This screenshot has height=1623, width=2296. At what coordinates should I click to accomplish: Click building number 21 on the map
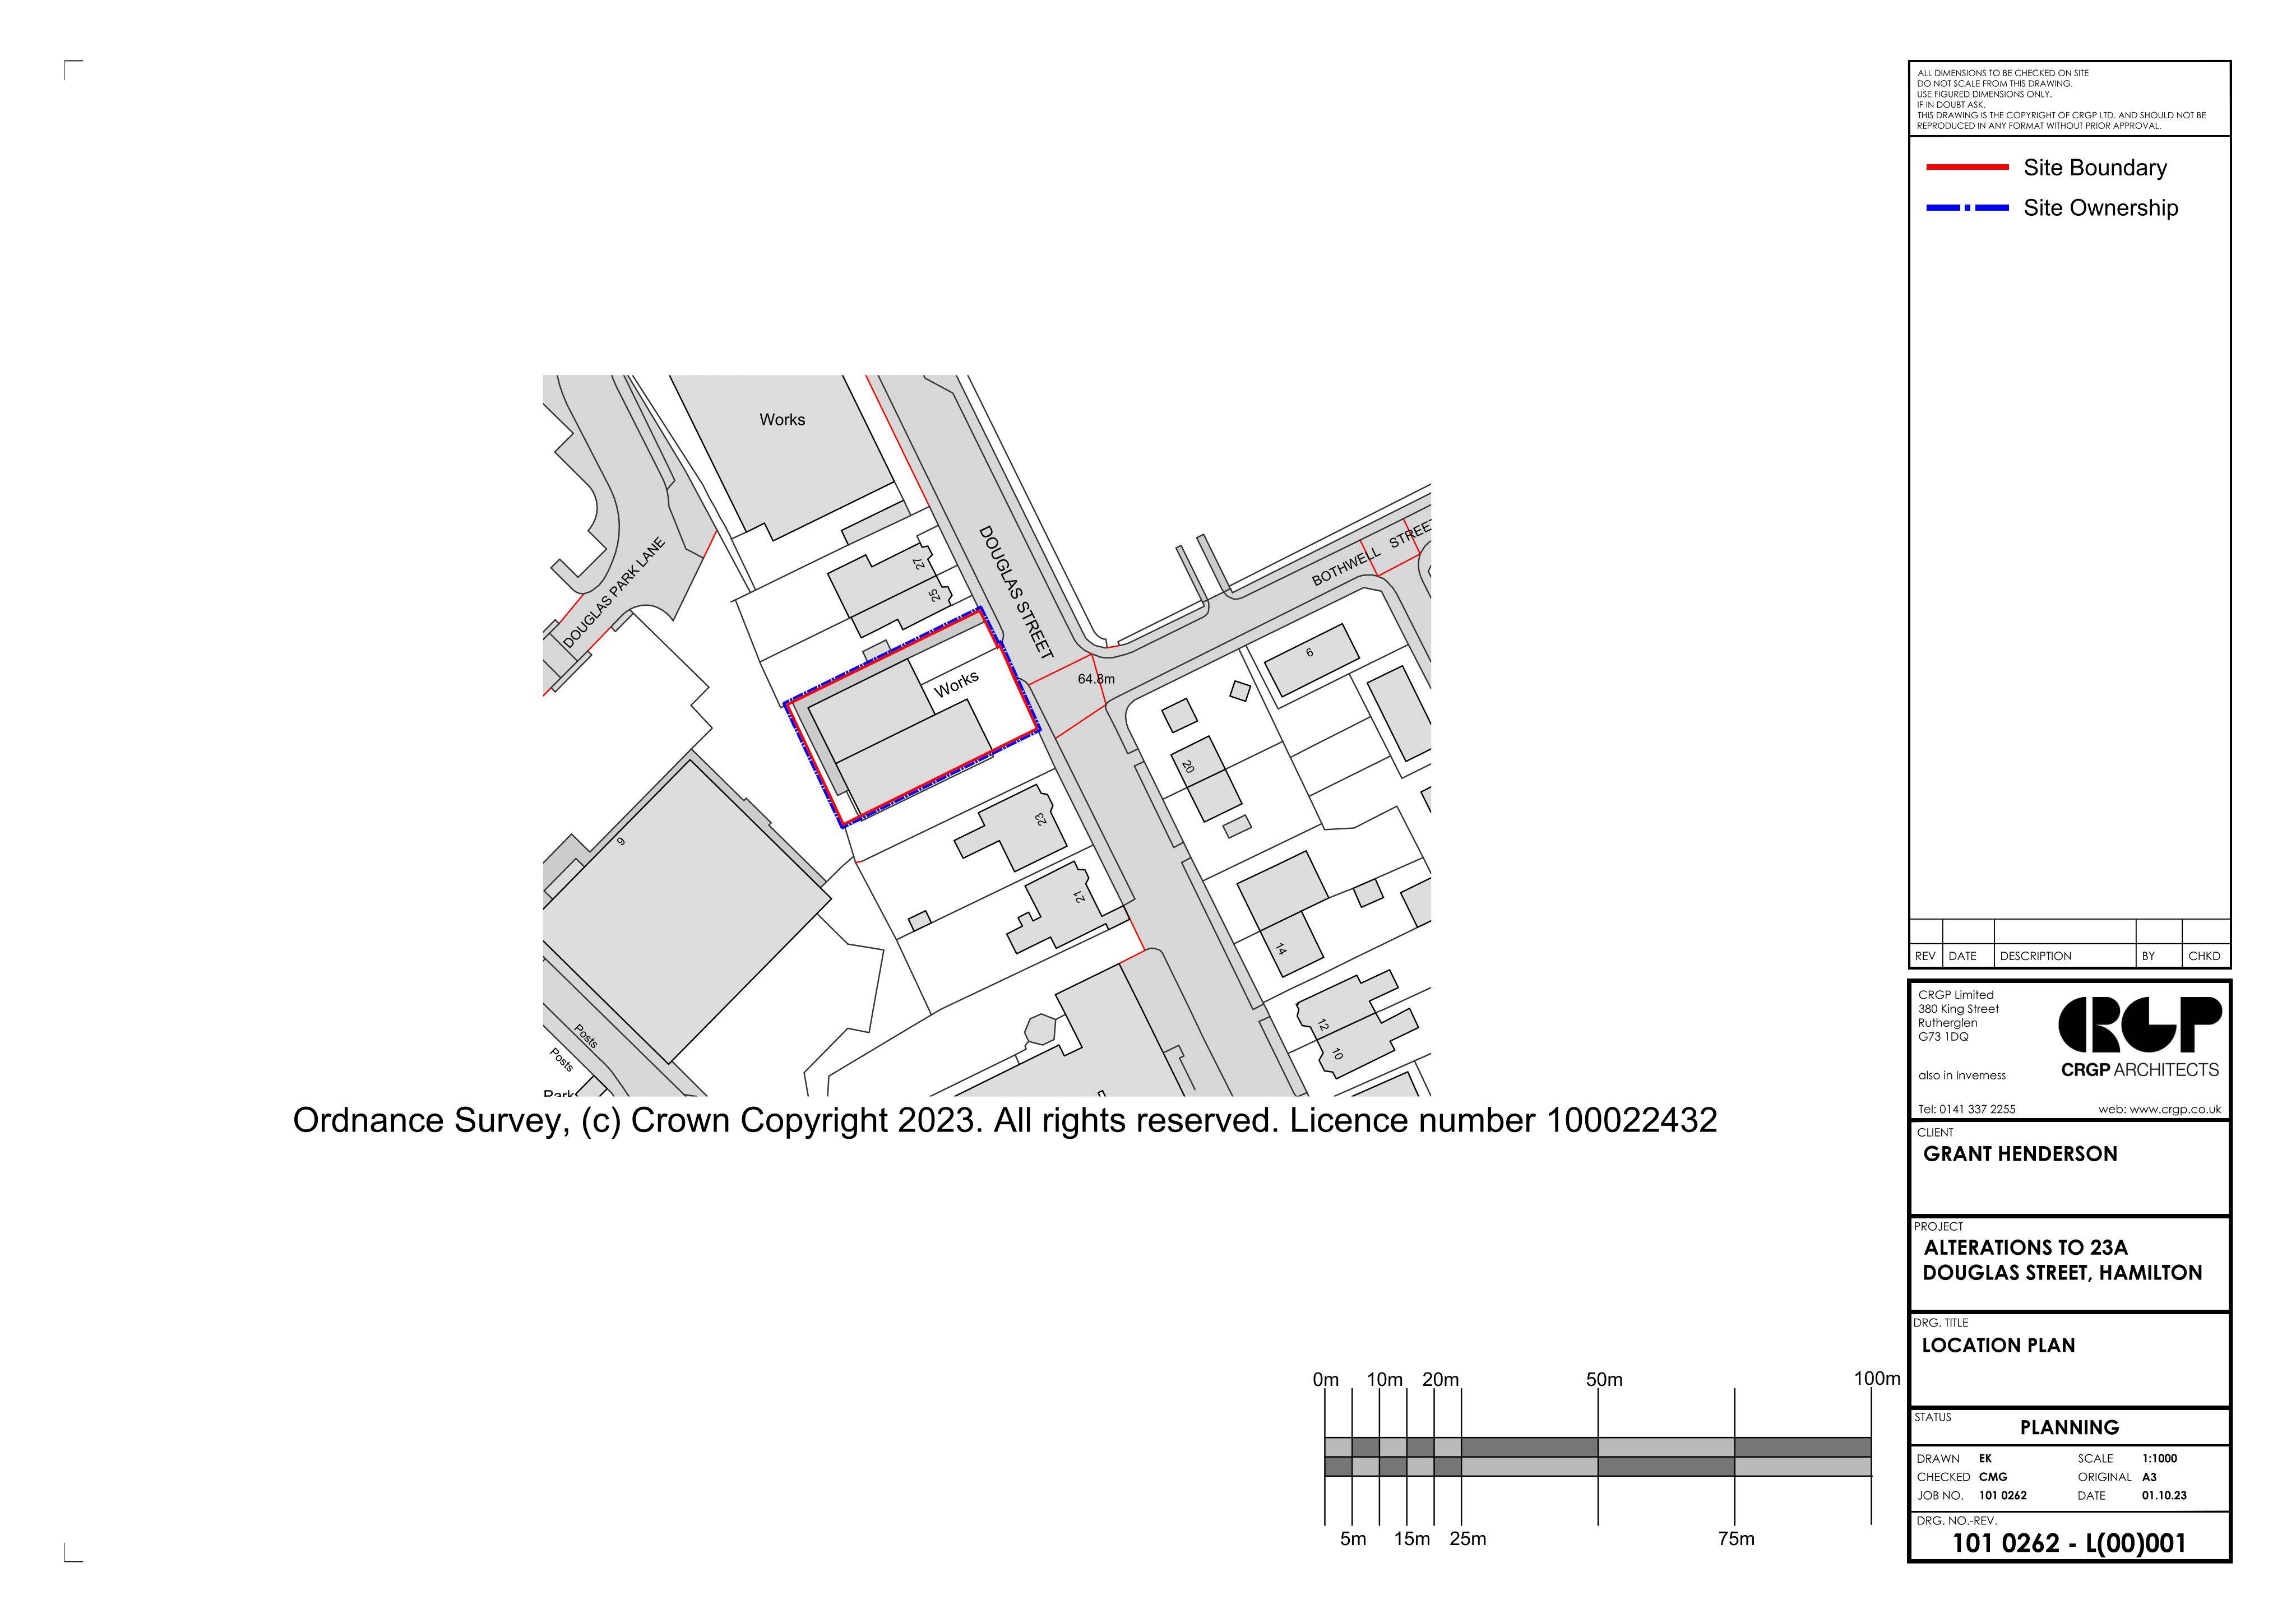(1080, 897)
